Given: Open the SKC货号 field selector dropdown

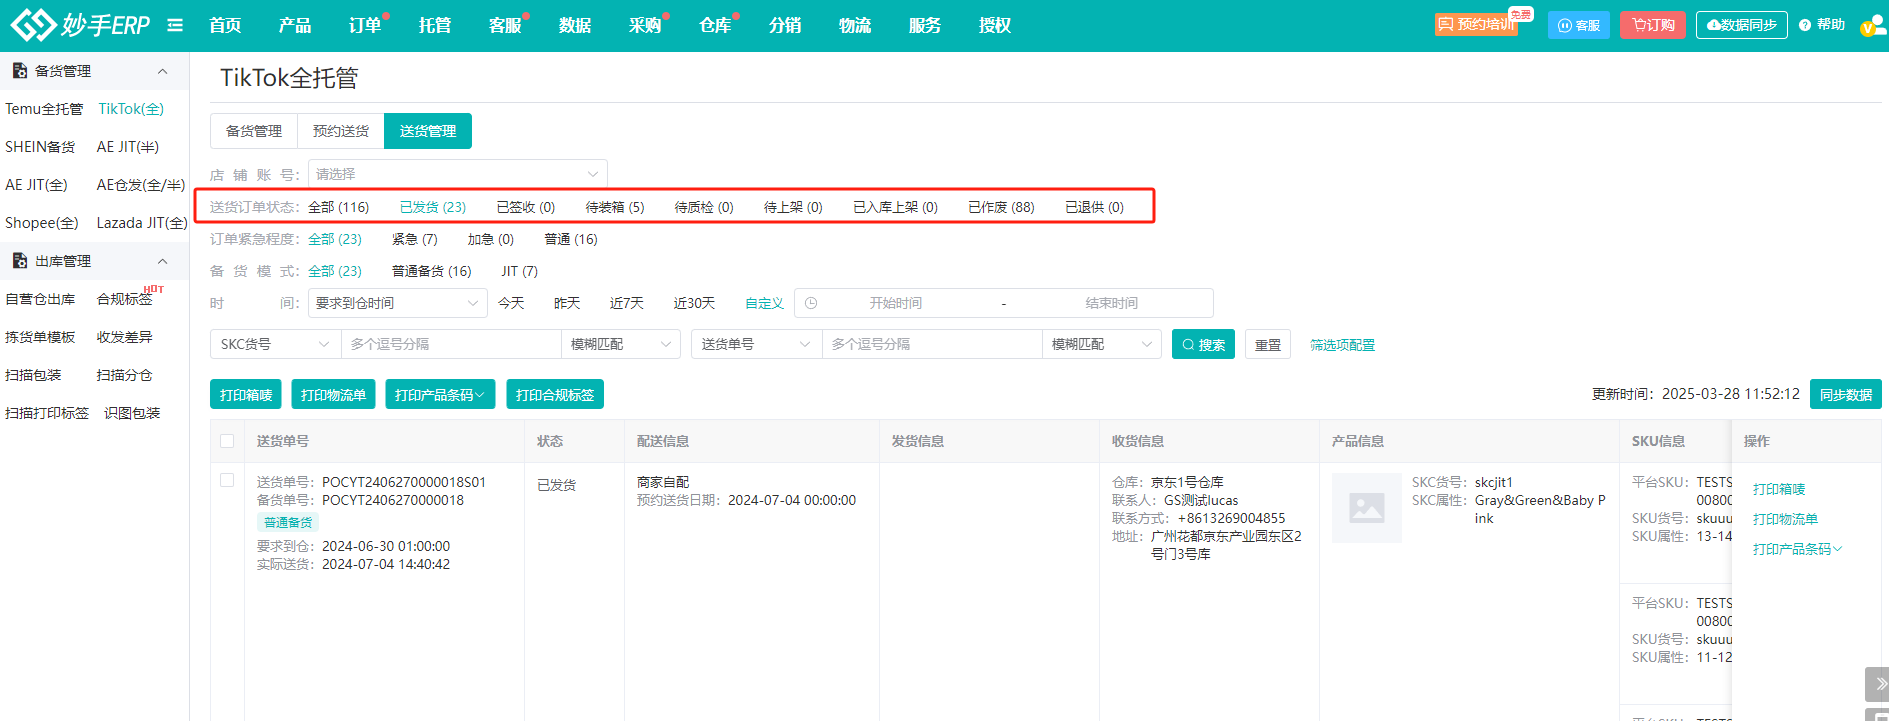Looking at the screenshot, I should [276, 344].
